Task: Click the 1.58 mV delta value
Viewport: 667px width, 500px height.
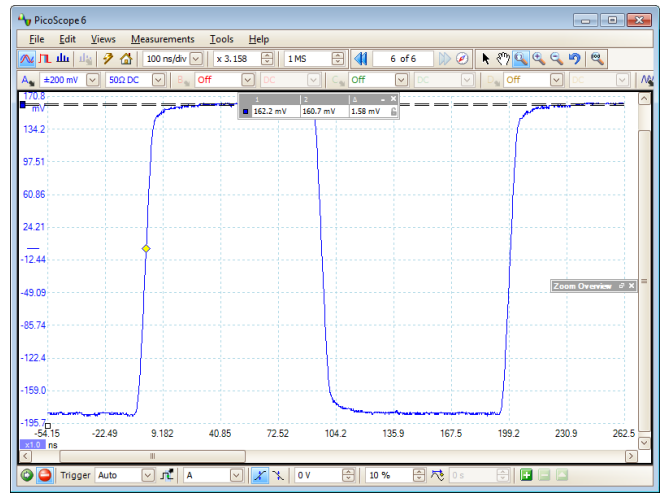Action: 365,111
